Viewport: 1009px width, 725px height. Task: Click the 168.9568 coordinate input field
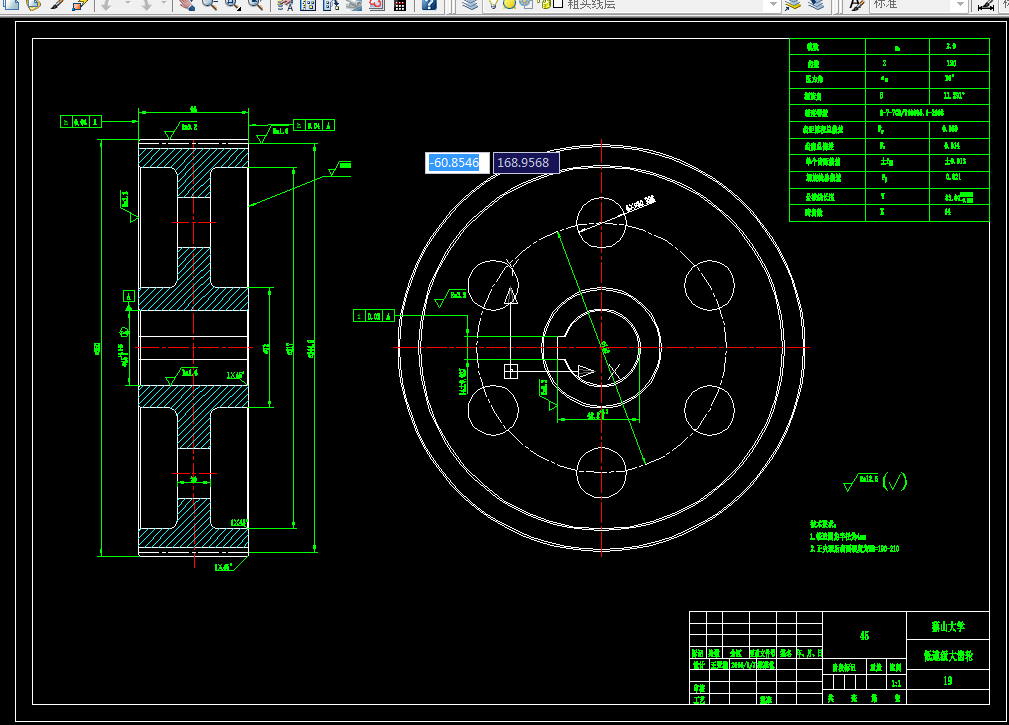pos(526,163)
